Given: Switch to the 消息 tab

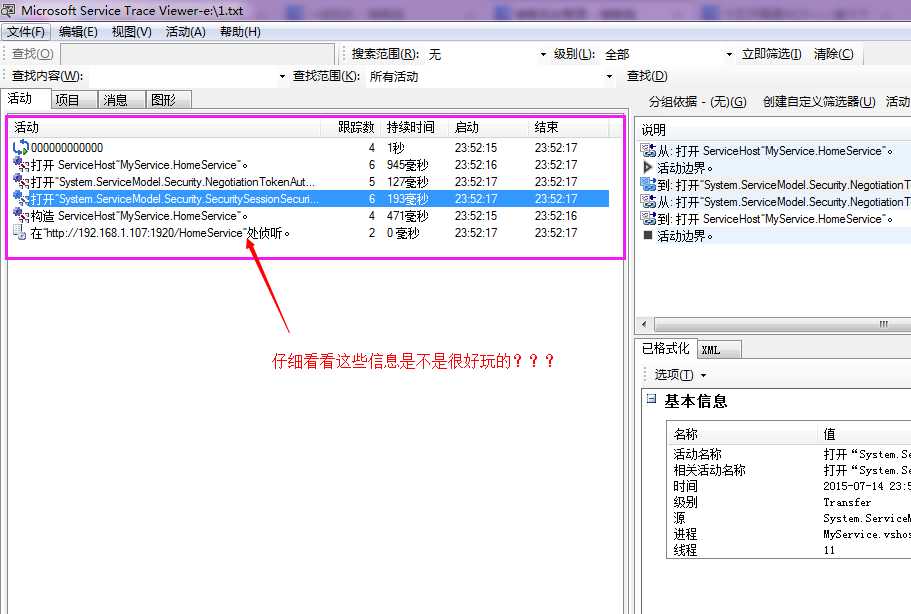Looking at the screenshot, I should pyautogui.click(x=122, y=100).
